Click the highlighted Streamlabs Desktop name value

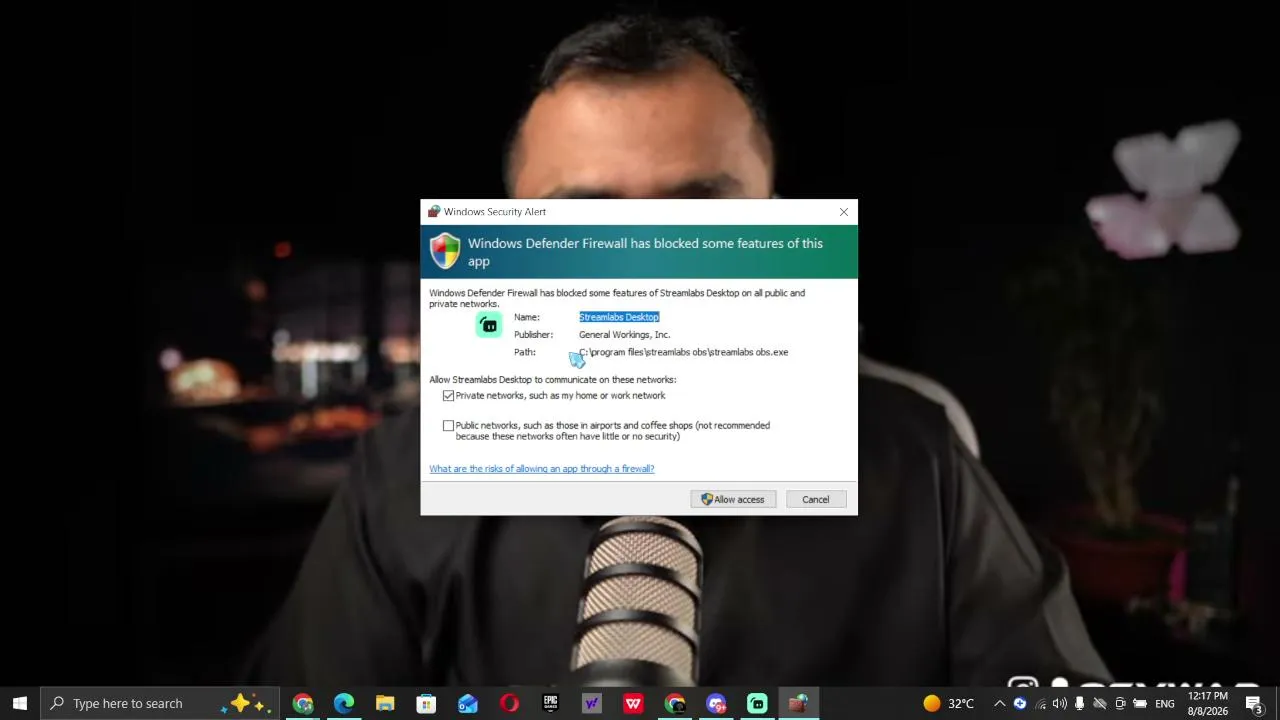(619, 317)
